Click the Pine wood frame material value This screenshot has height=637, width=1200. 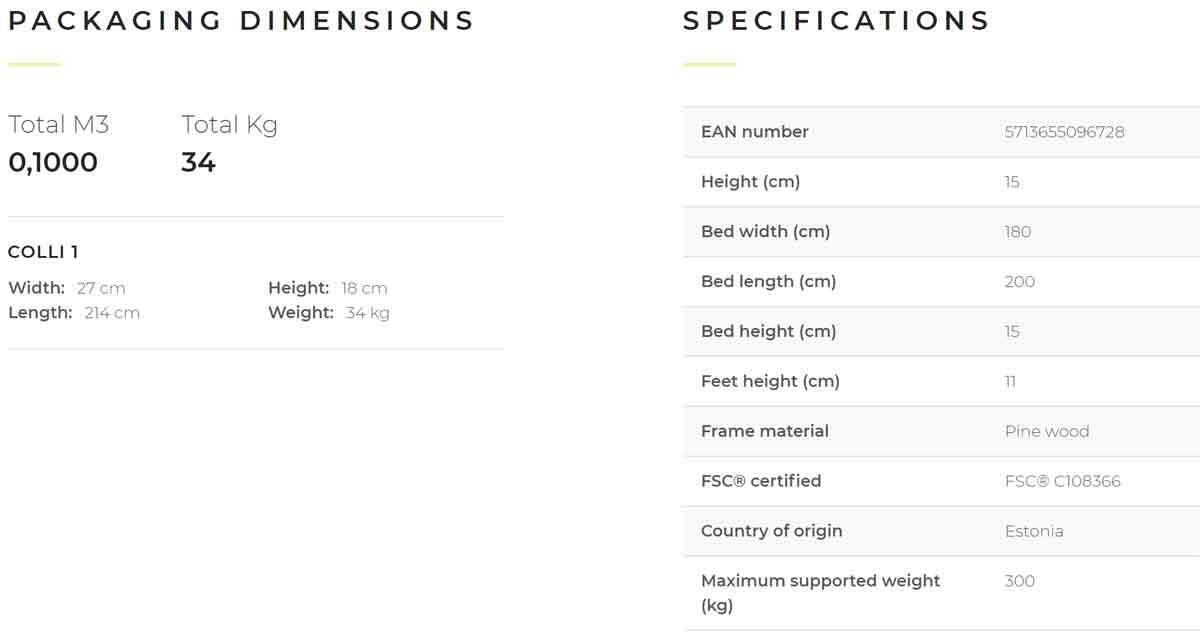[1046, 431]
